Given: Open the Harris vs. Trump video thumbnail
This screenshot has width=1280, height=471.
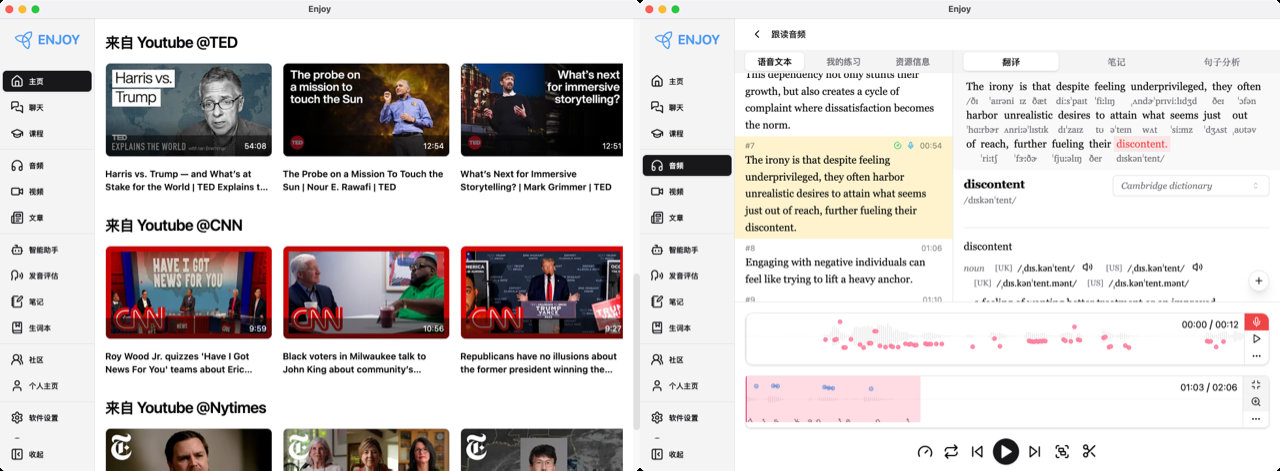Looking at the screenshot, I should [188, 110].
